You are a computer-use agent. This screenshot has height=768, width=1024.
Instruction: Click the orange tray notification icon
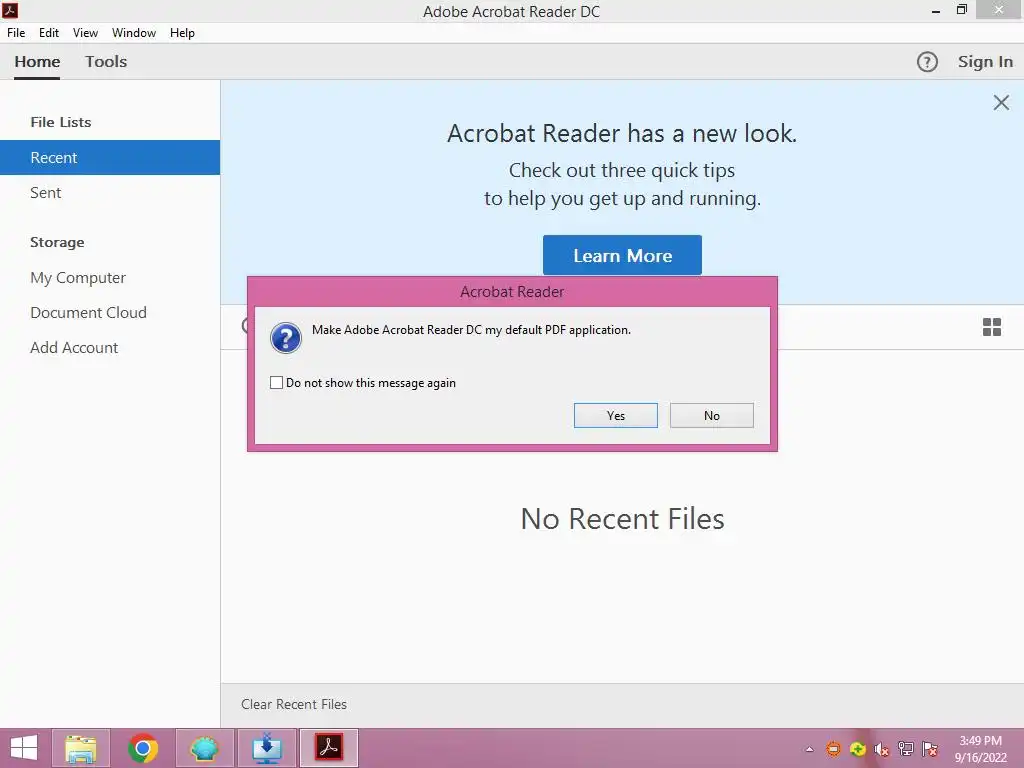coord(833,749)
